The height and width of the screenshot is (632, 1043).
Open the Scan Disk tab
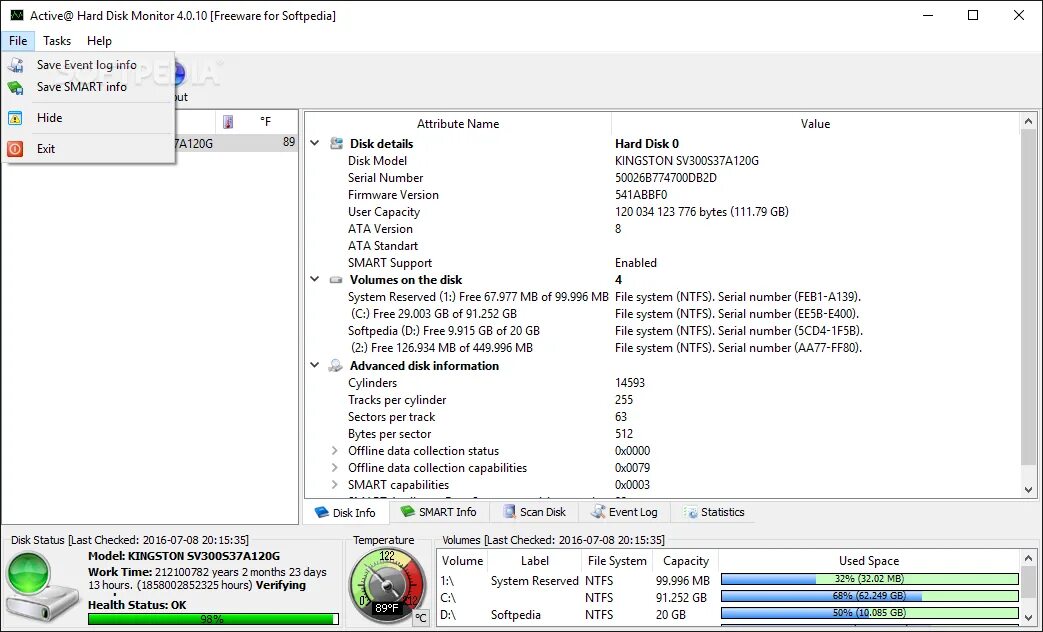[x=535, y=512]
